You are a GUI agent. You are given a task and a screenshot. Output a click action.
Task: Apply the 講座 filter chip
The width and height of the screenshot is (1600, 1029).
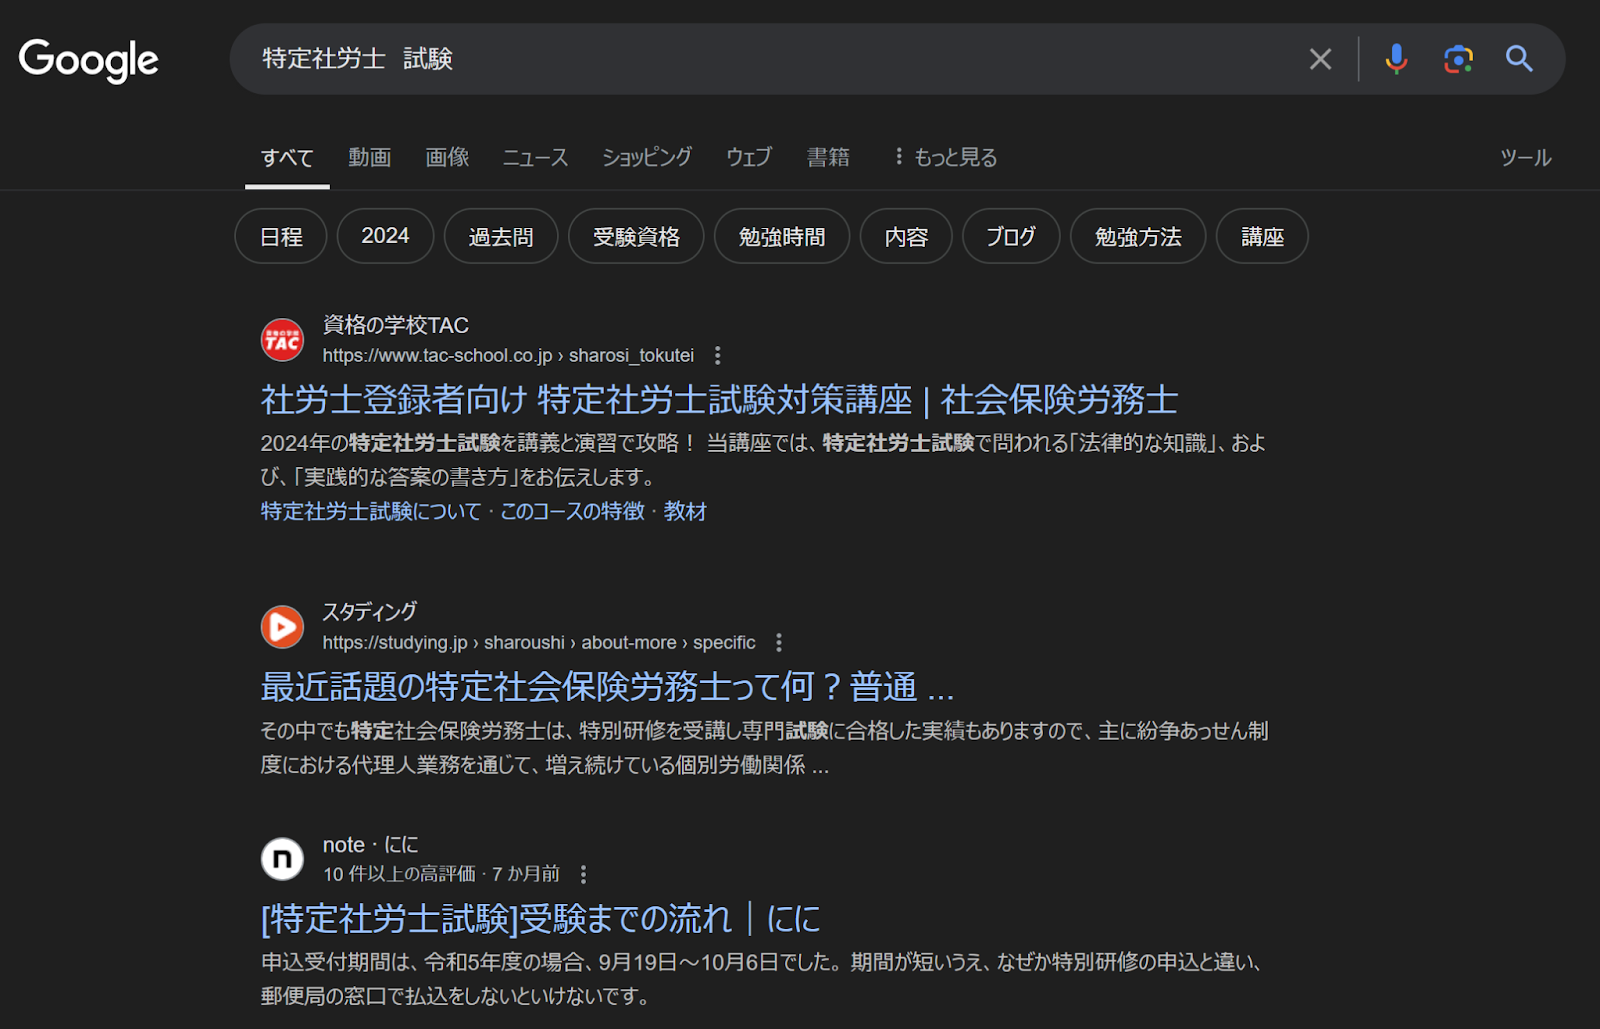click(1262, 236)
